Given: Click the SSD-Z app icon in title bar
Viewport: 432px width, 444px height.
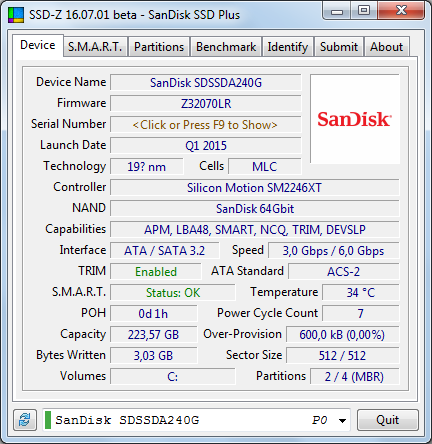Looking at the screenshot, I should [16, 15].
